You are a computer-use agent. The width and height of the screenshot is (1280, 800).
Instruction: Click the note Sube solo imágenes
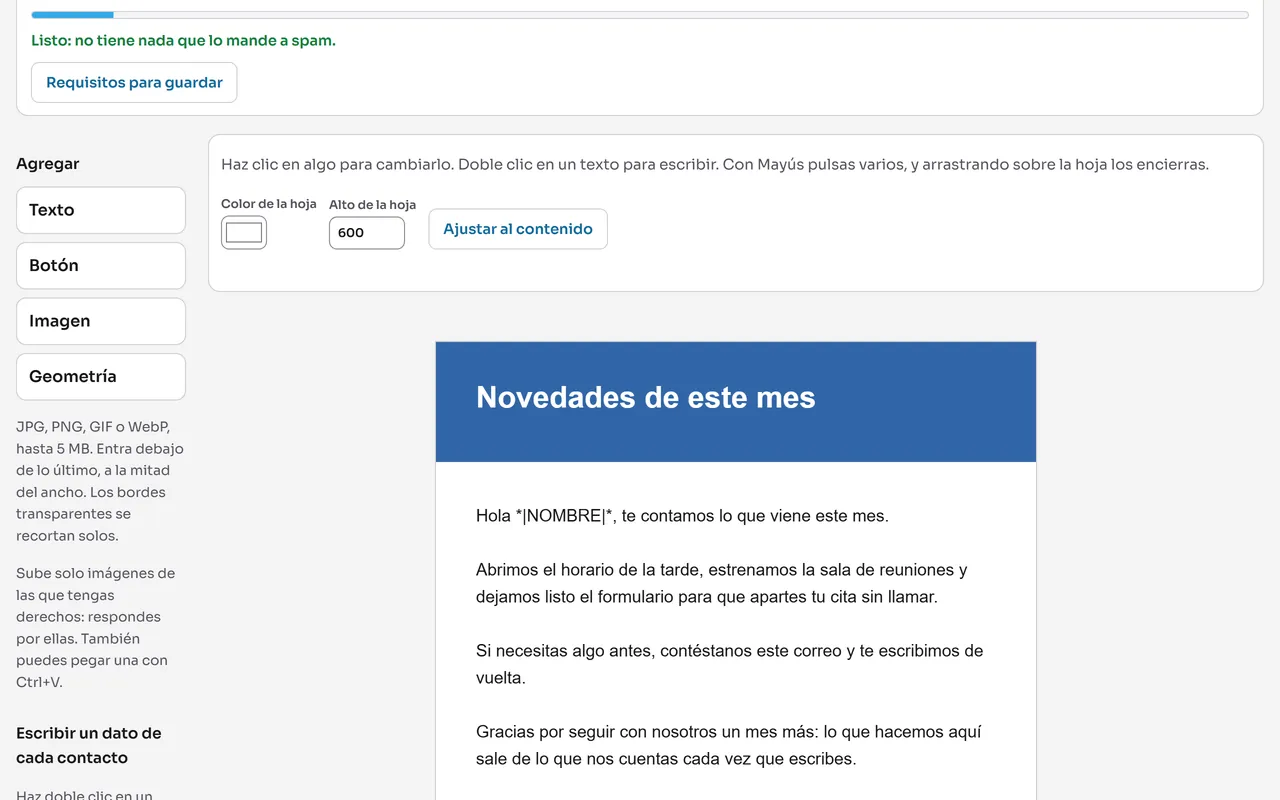(x=96, y=628)
